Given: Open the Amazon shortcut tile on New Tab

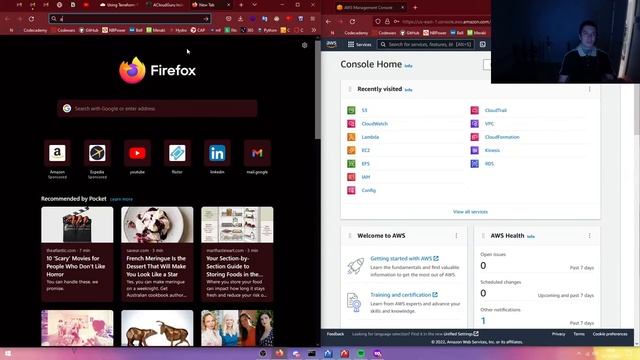Looking at the screenshot, I should pos(57,153).
